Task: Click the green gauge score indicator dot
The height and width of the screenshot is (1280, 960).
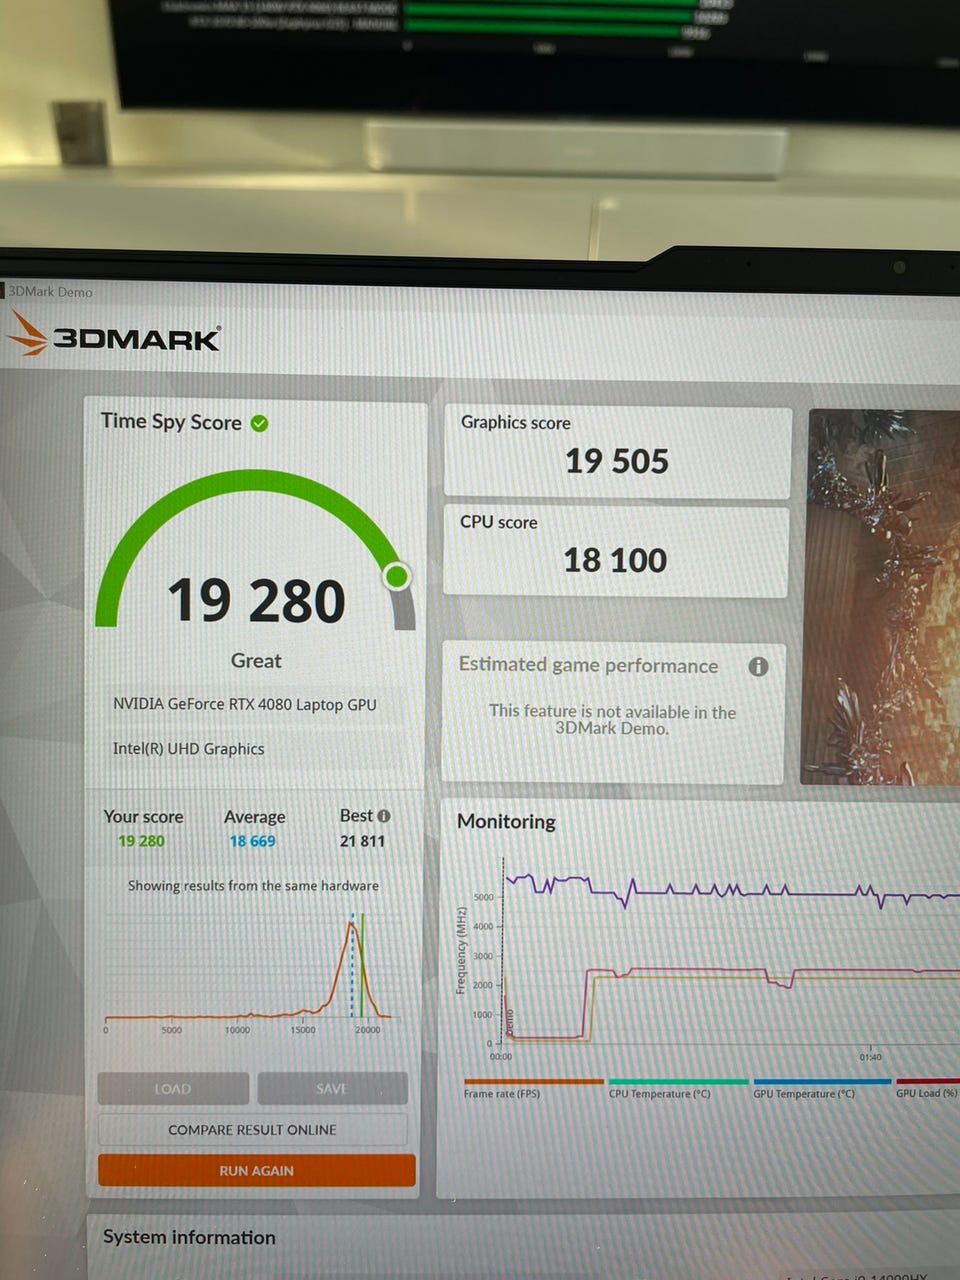Action: click(397, 576)
